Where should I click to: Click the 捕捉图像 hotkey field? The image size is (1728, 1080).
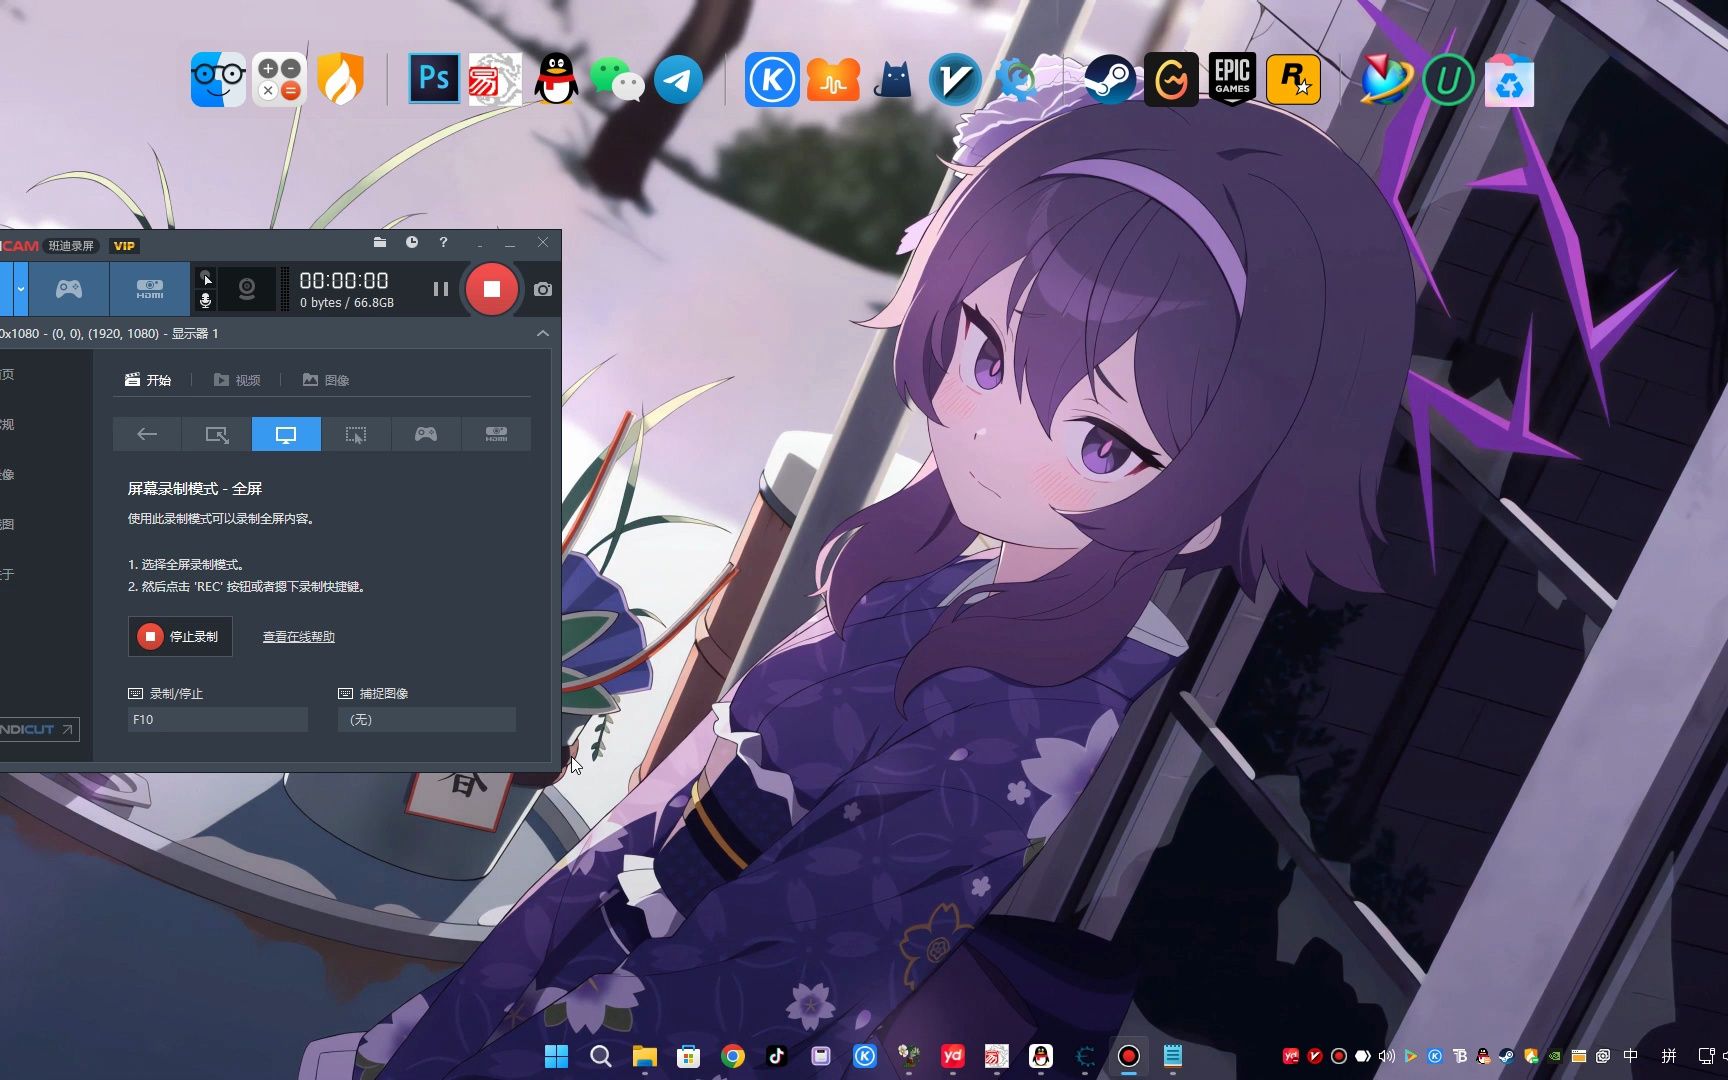coord(427,719)
